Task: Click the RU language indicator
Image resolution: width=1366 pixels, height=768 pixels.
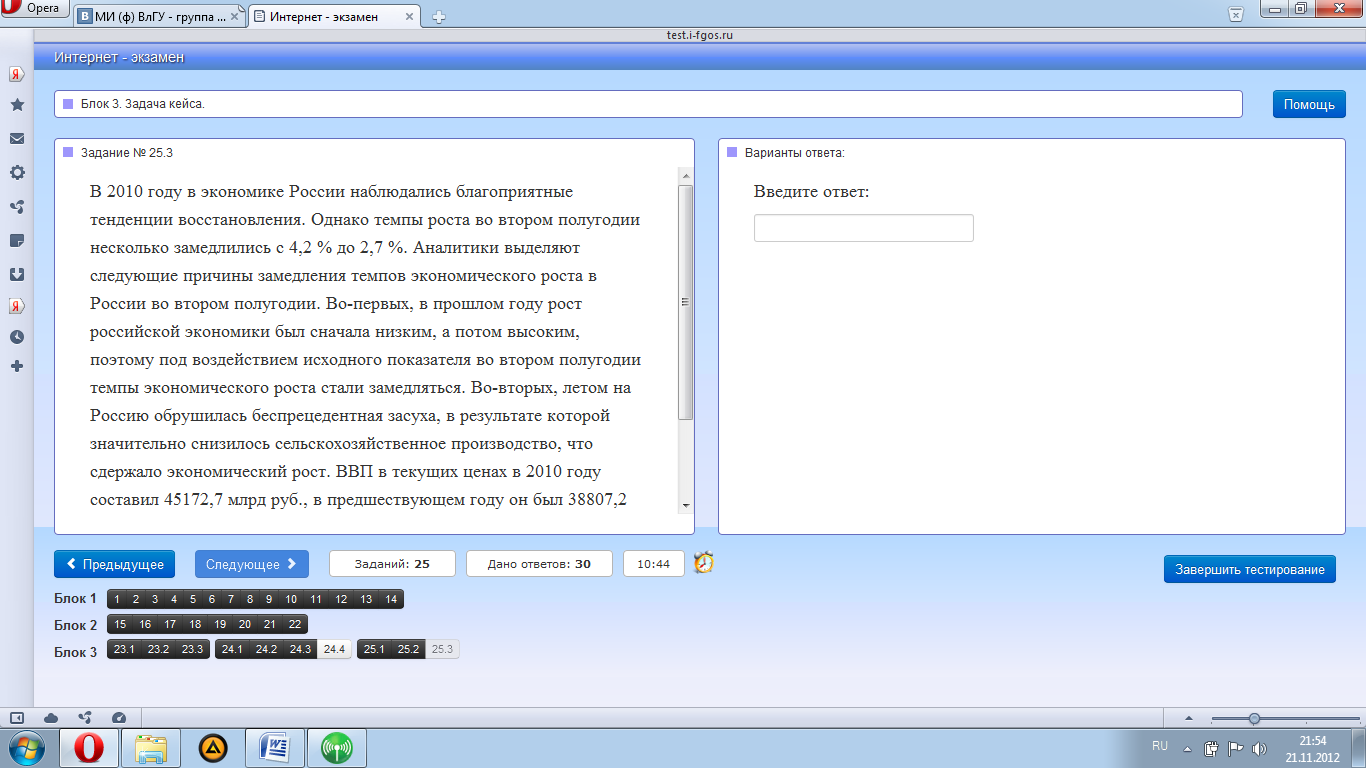Action: point(1160,746)
